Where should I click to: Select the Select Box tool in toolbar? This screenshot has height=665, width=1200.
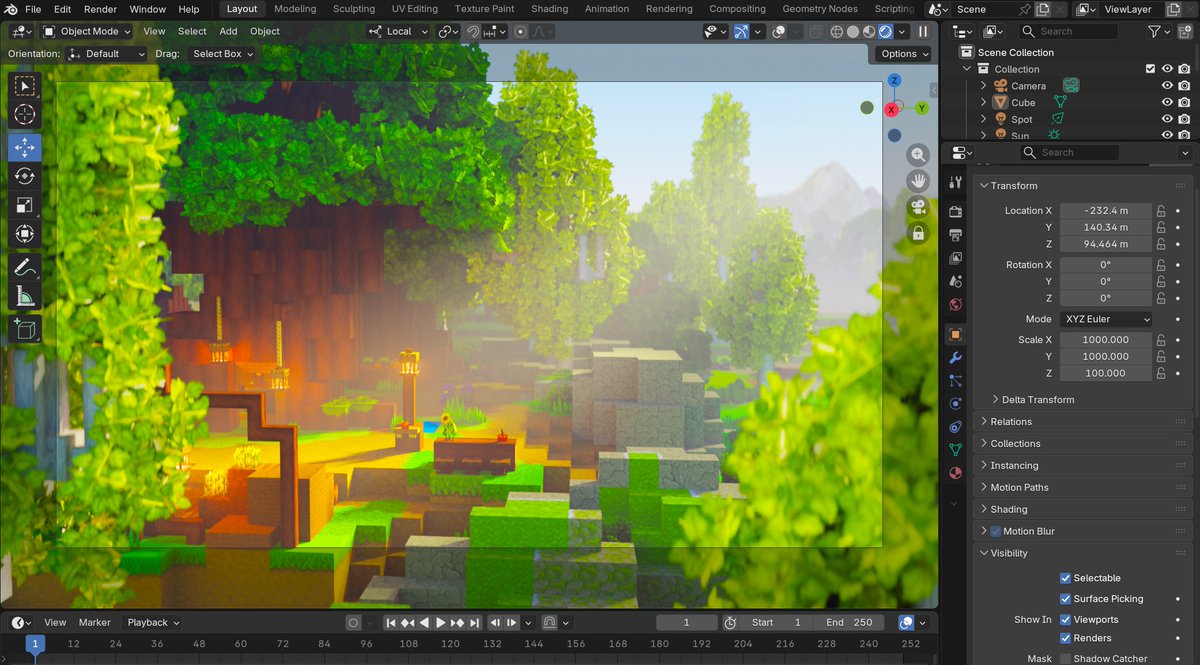tap(25, 86)
